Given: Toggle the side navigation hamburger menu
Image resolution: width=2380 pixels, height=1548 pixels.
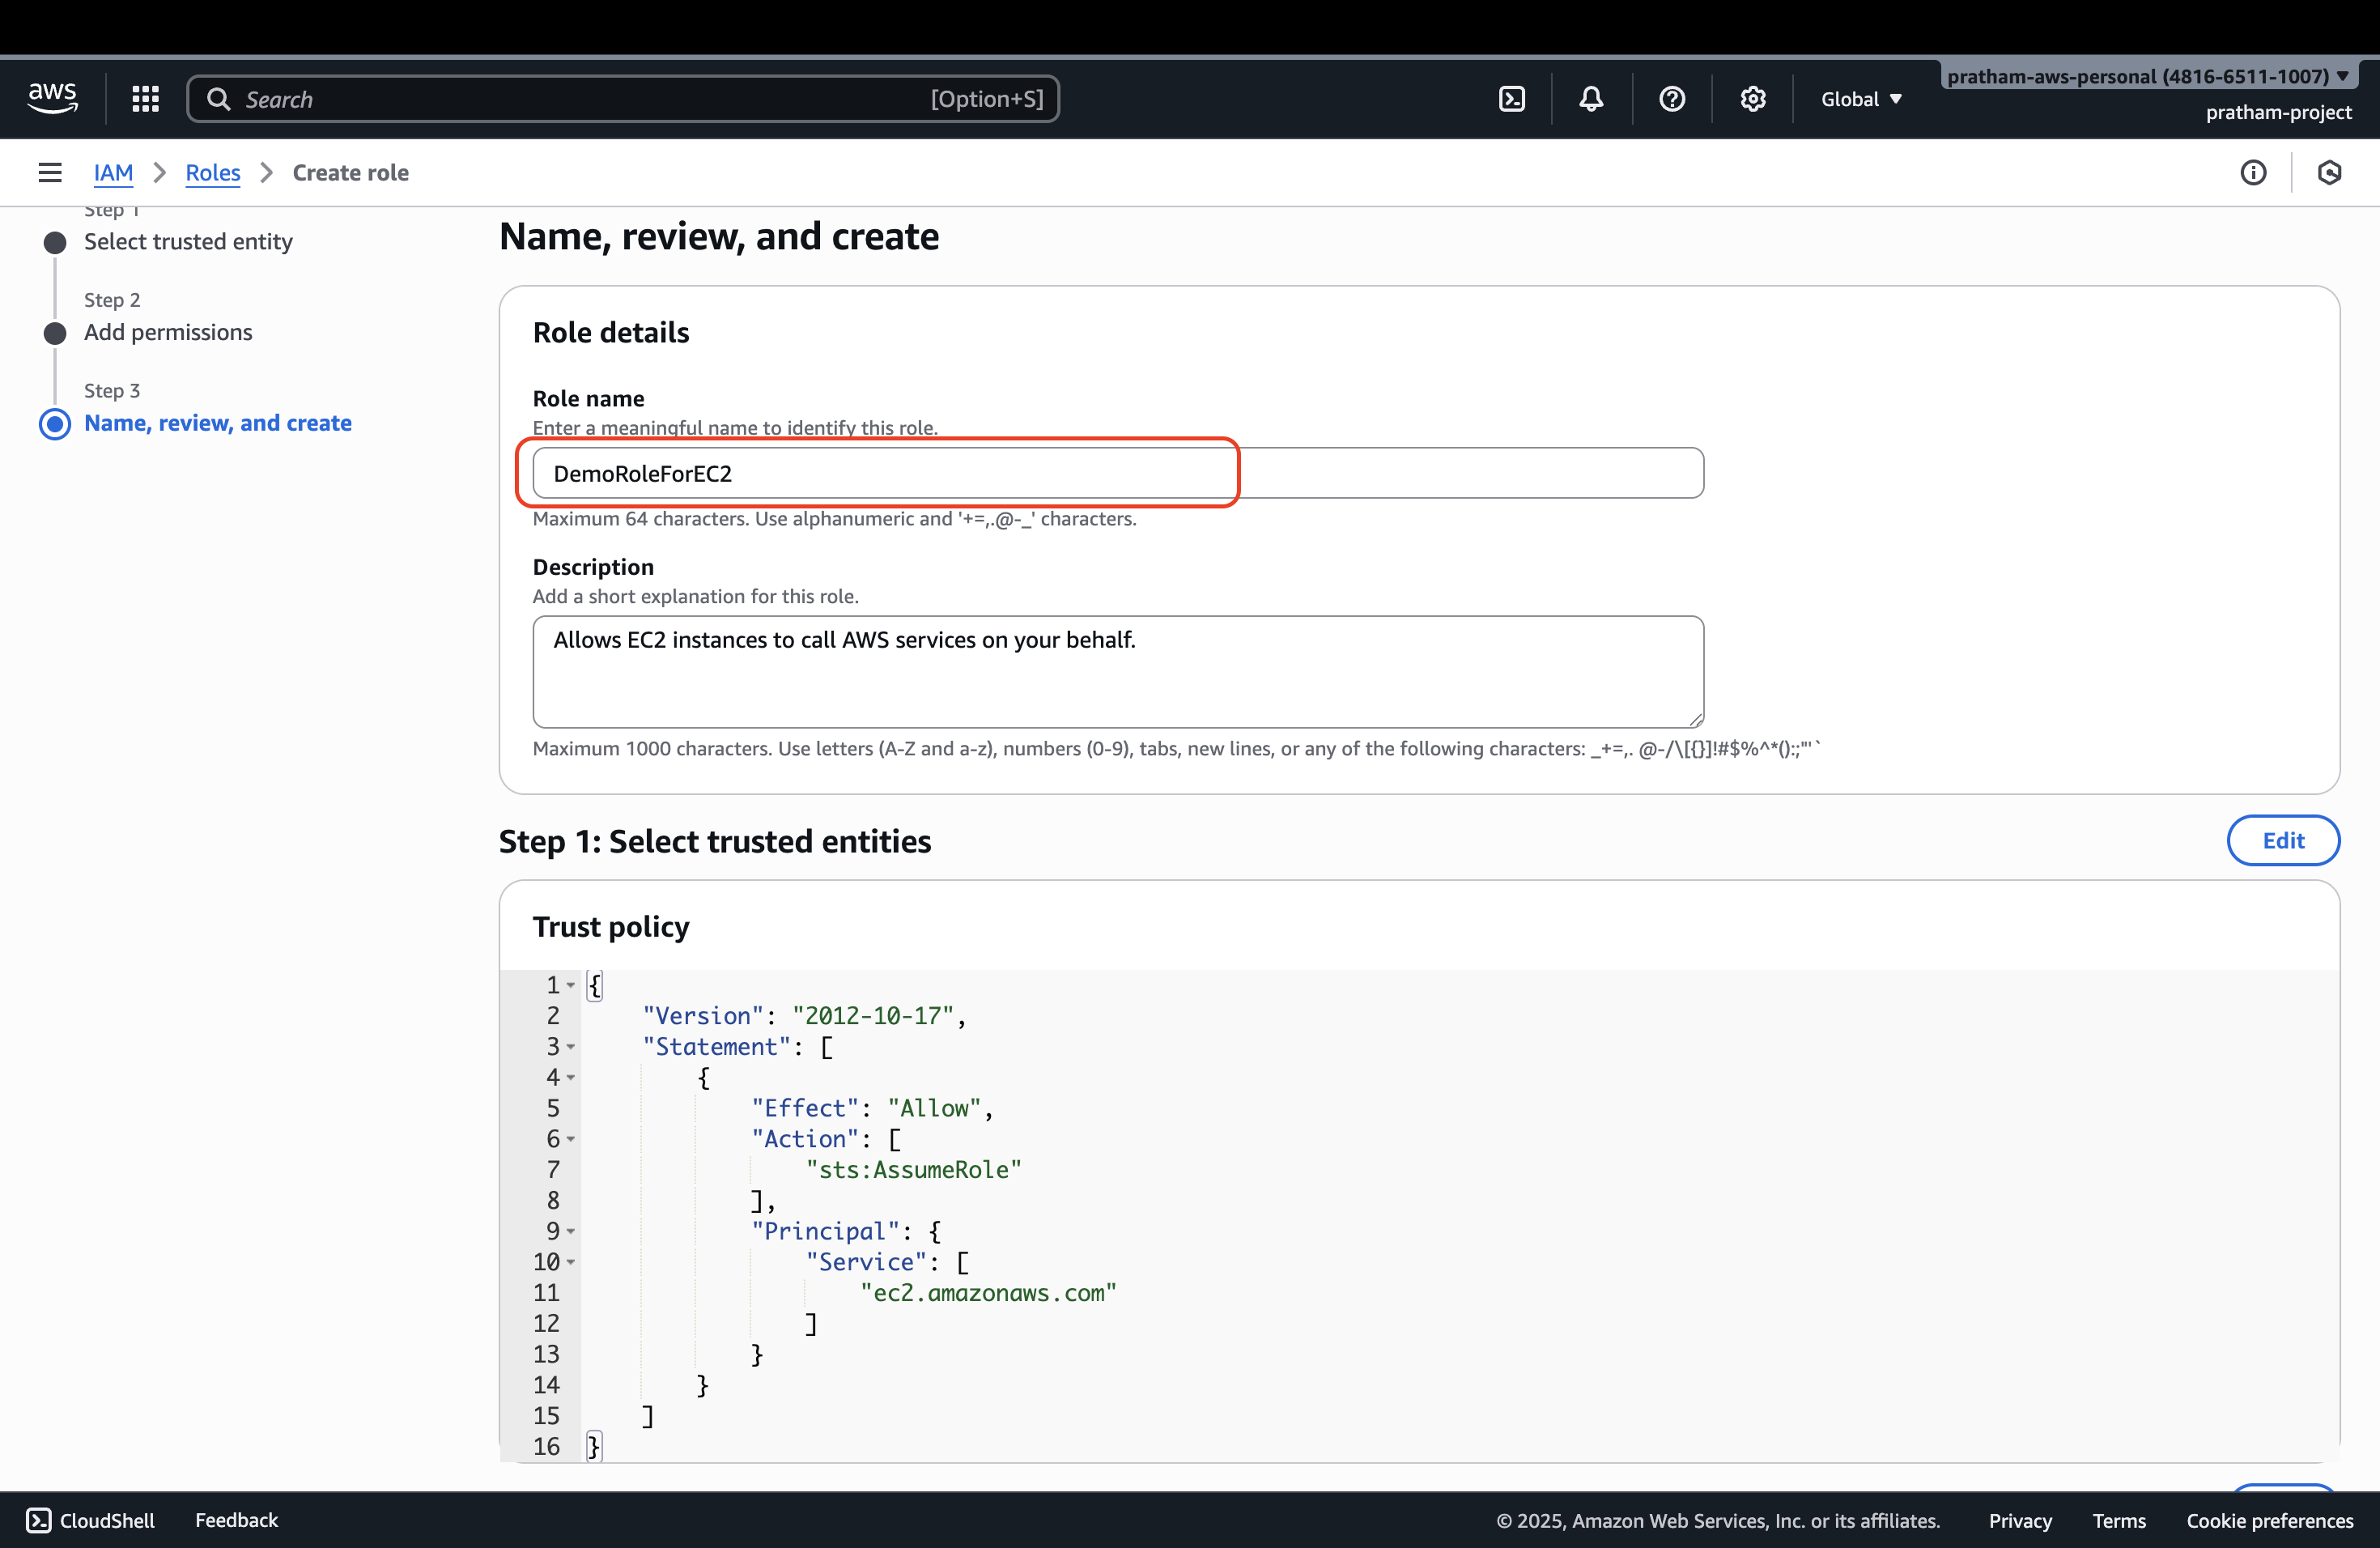Looking at the screenshot, I should (50, 173).
